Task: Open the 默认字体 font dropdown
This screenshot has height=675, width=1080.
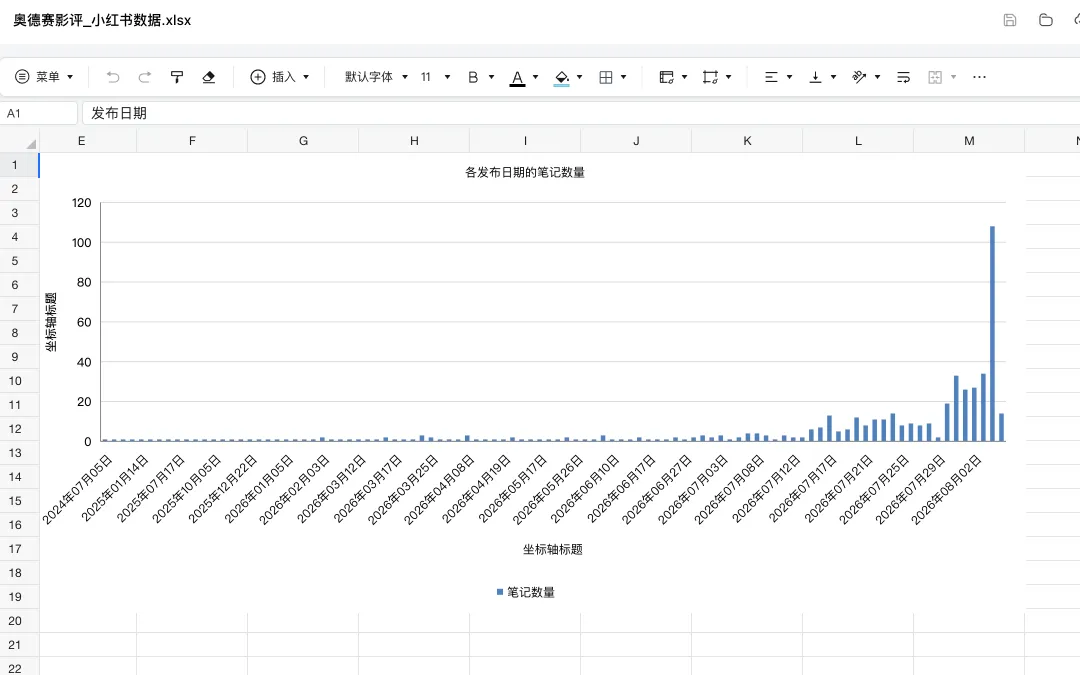Action: (x=376, y=77)
